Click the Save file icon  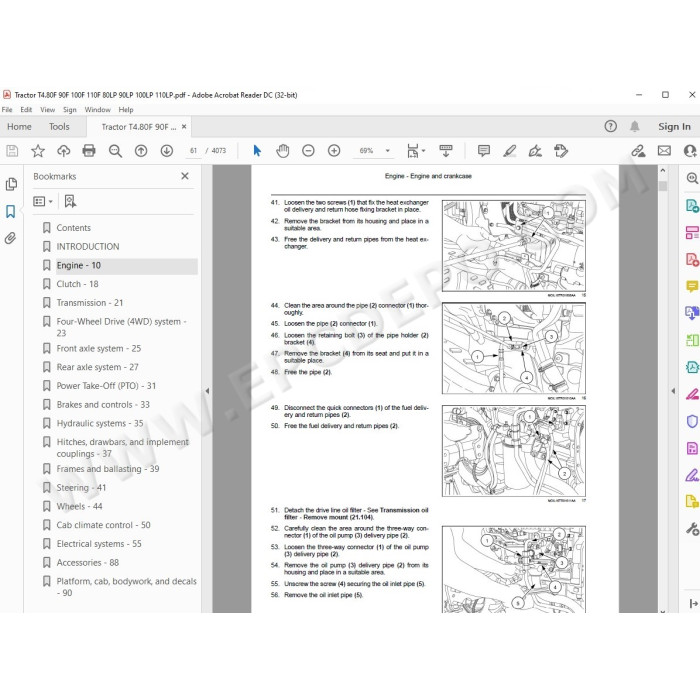pyautogui.click(x=12, y=151)
